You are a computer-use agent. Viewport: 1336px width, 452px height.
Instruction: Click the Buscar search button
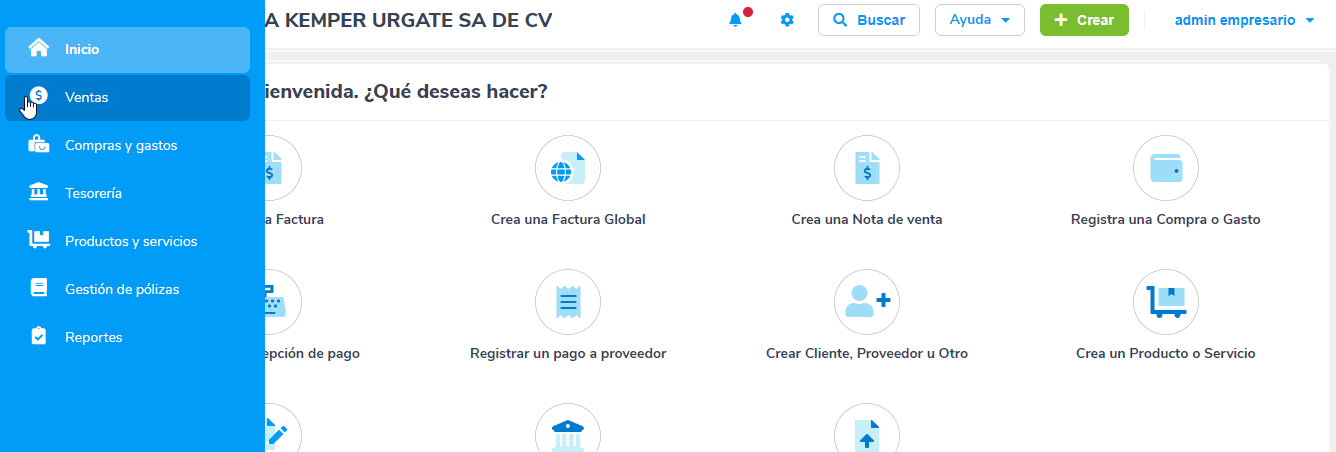tap(868, 20)
